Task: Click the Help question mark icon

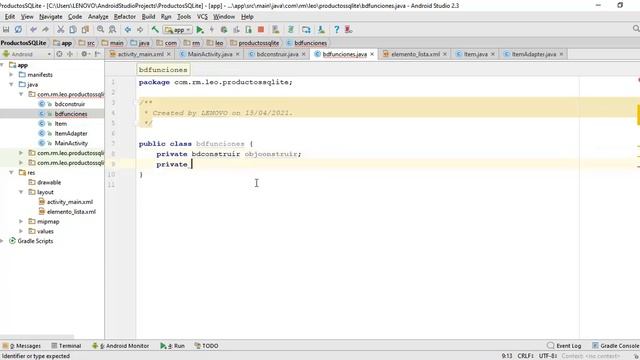Action: pyautogui.click(x=336, y=29)
